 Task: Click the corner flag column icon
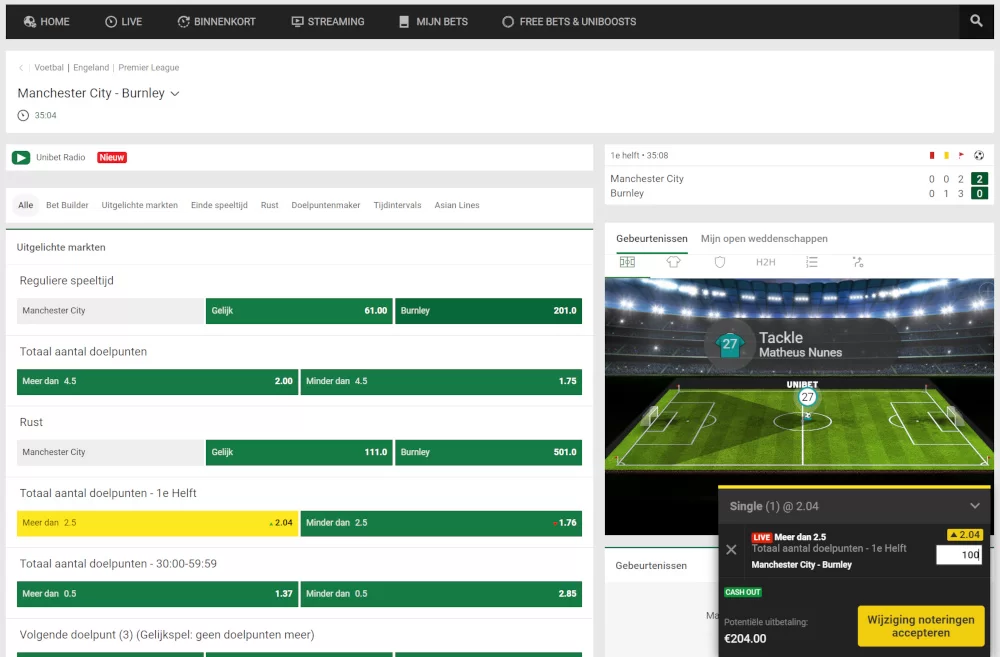point(961,156)
